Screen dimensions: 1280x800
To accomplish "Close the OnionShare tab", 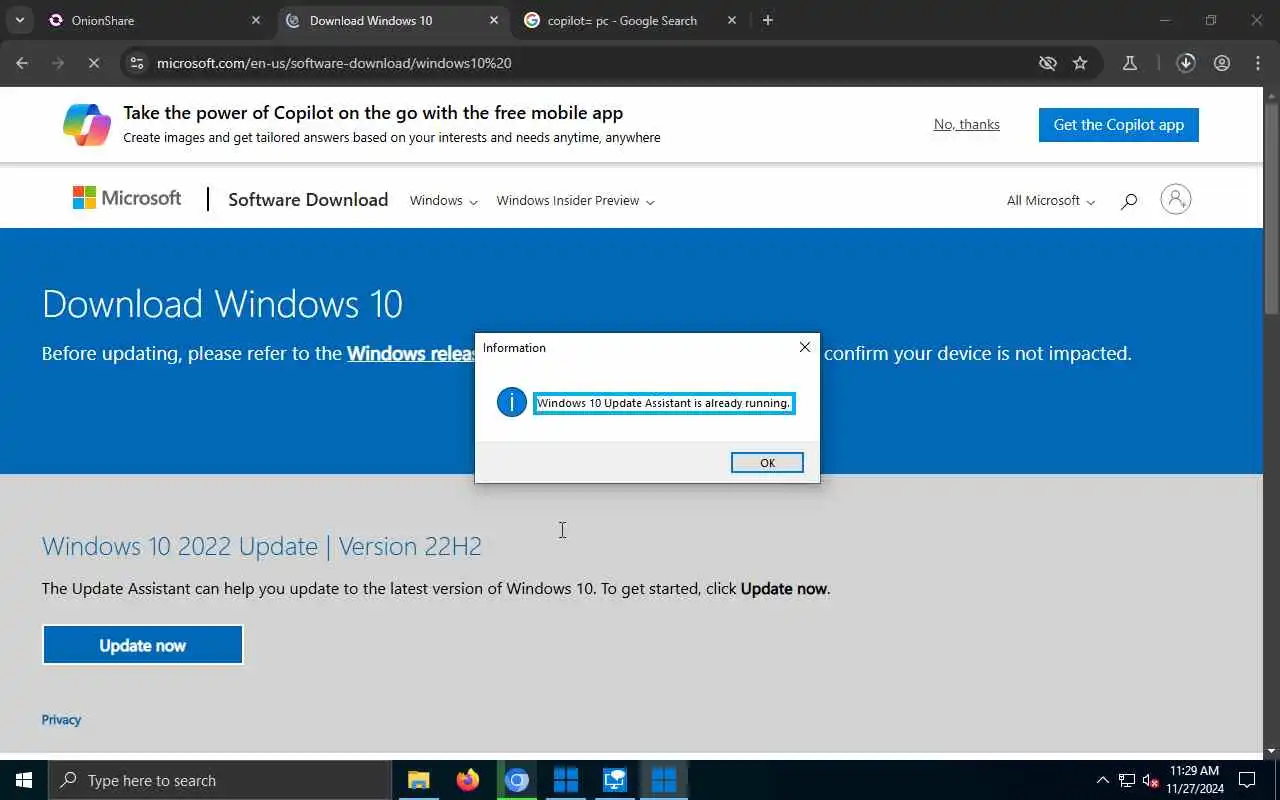I will tap(256, 20).
